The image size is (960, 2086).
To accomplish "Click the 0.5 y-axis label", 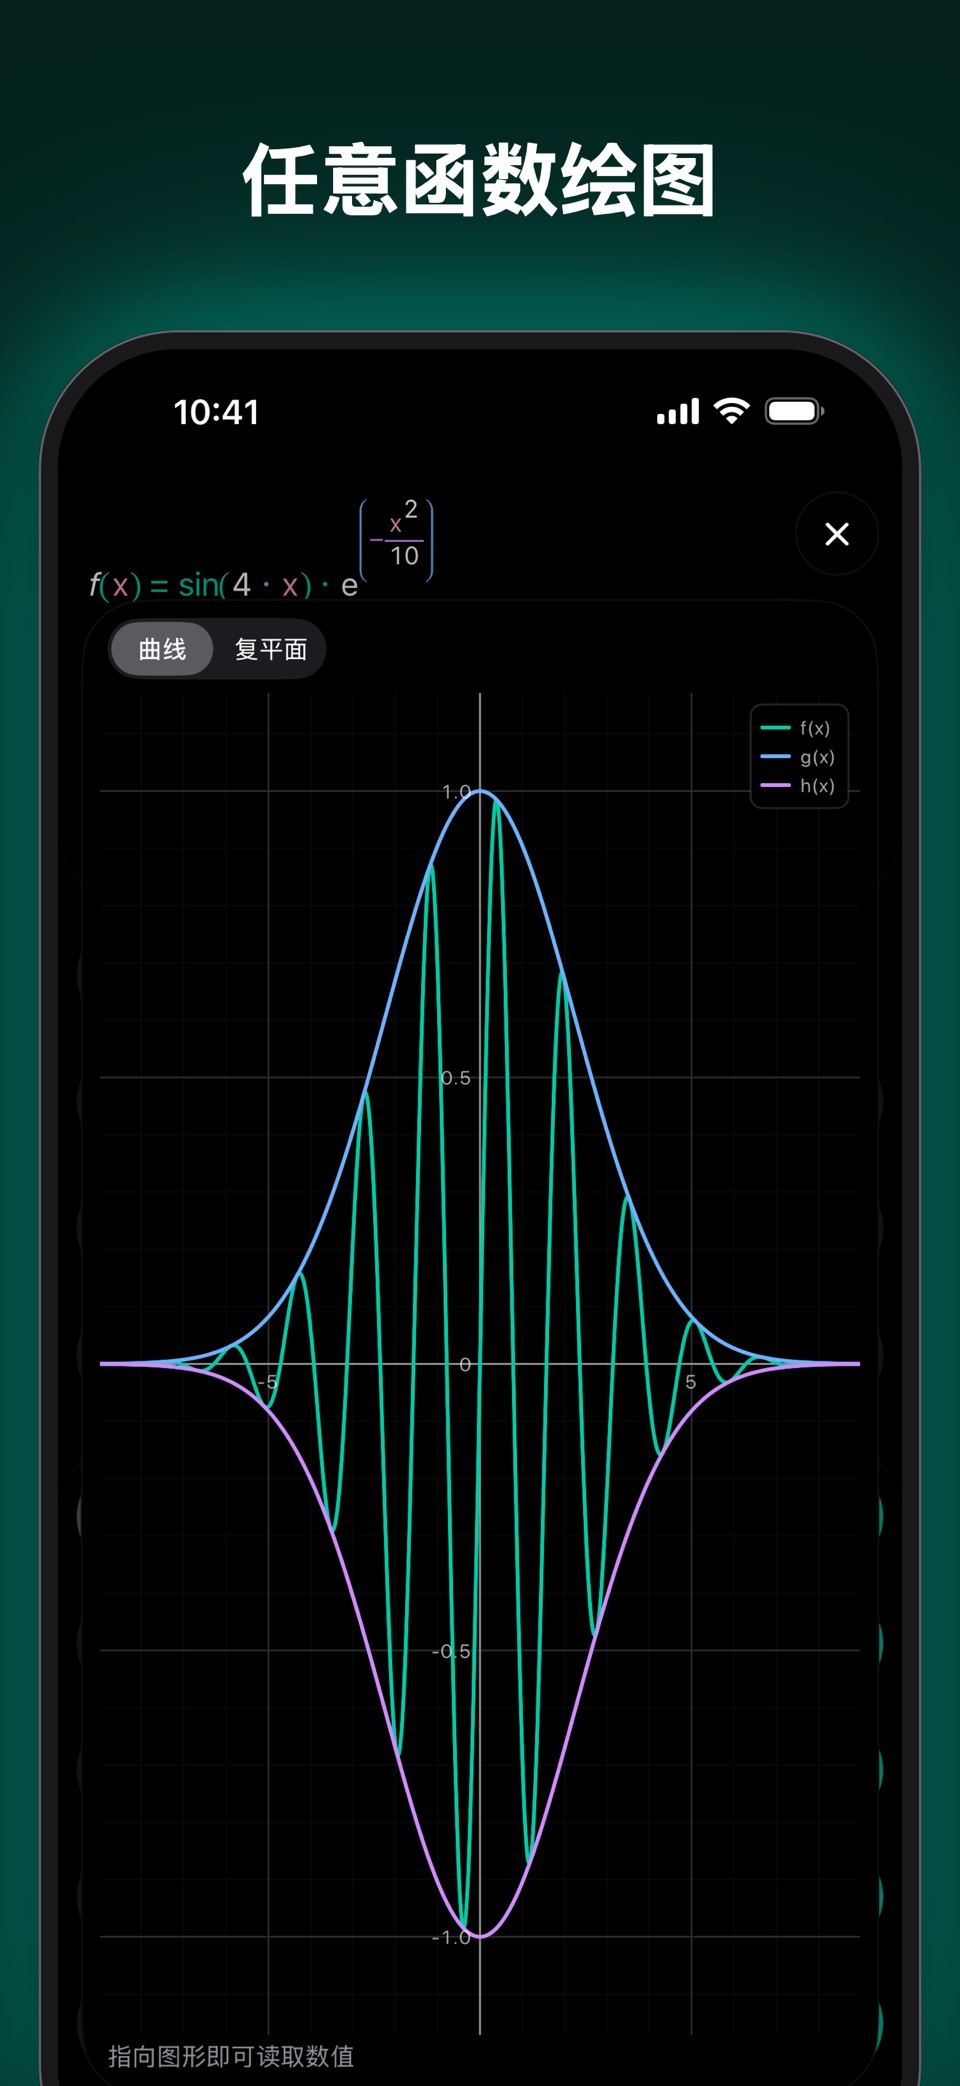I will coord(455,1078).
